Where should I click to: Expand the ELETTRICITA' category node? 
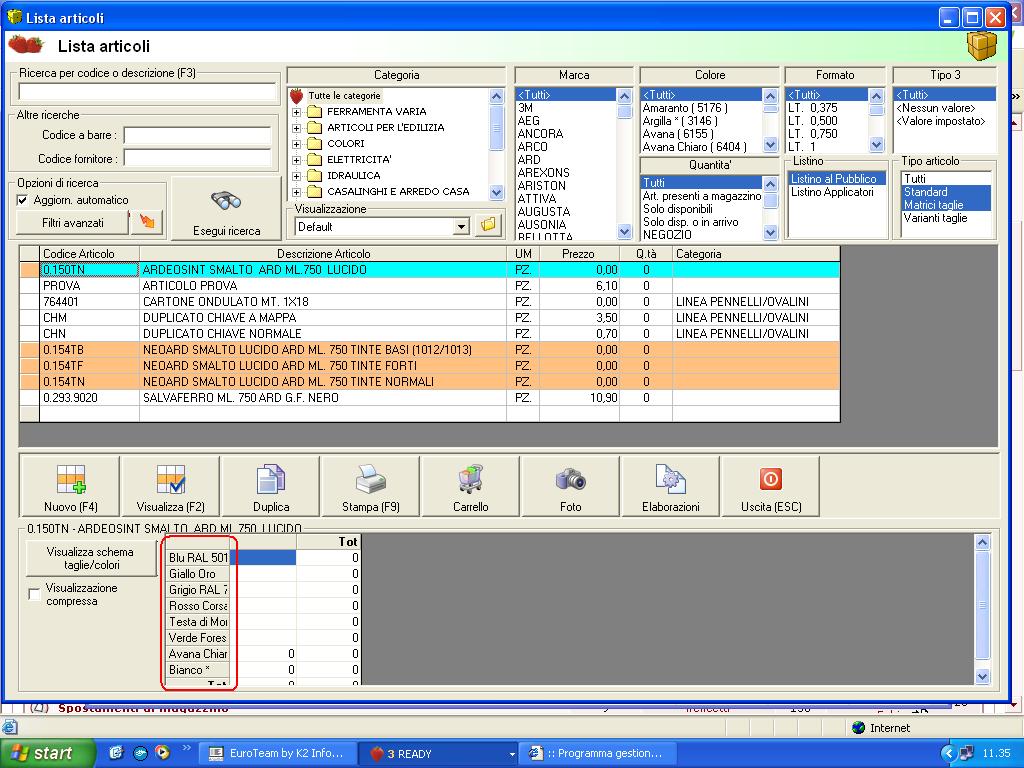(296, 160)
